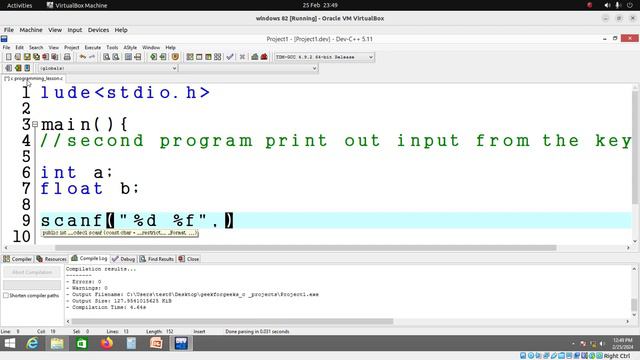Click the Go to Line icon
The height and width of the screenshot is (360, 640).
[x=138, y=57]
